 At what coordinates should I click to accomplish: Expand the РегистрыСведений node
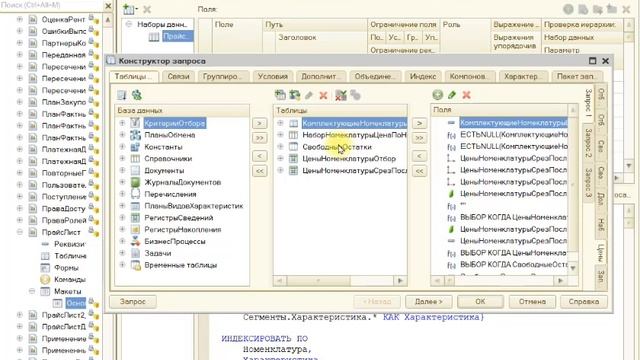[122, 218]
